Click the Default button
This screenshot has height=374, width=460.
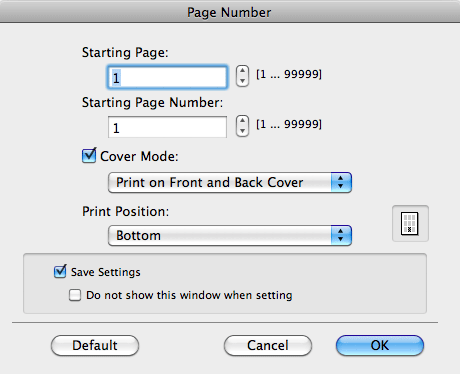point(95,345)
